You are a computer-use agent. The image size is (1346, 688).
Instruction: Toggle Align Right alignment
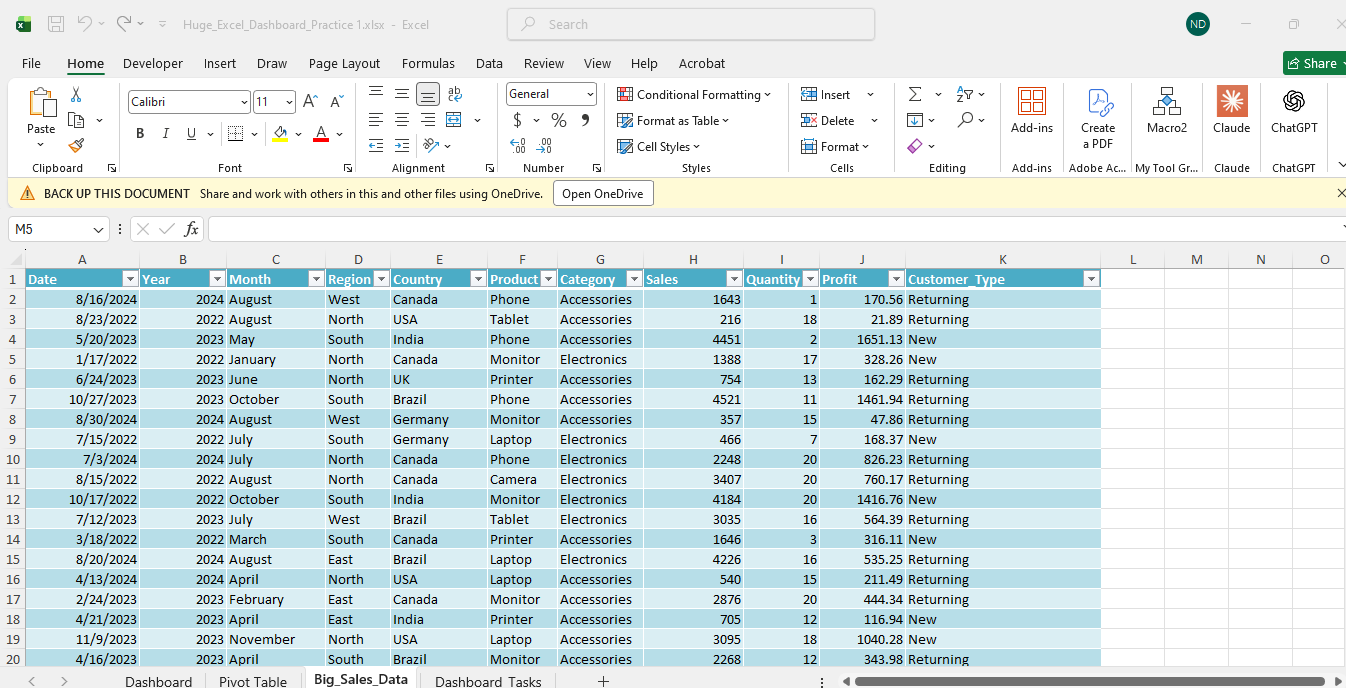click(428, 120)
